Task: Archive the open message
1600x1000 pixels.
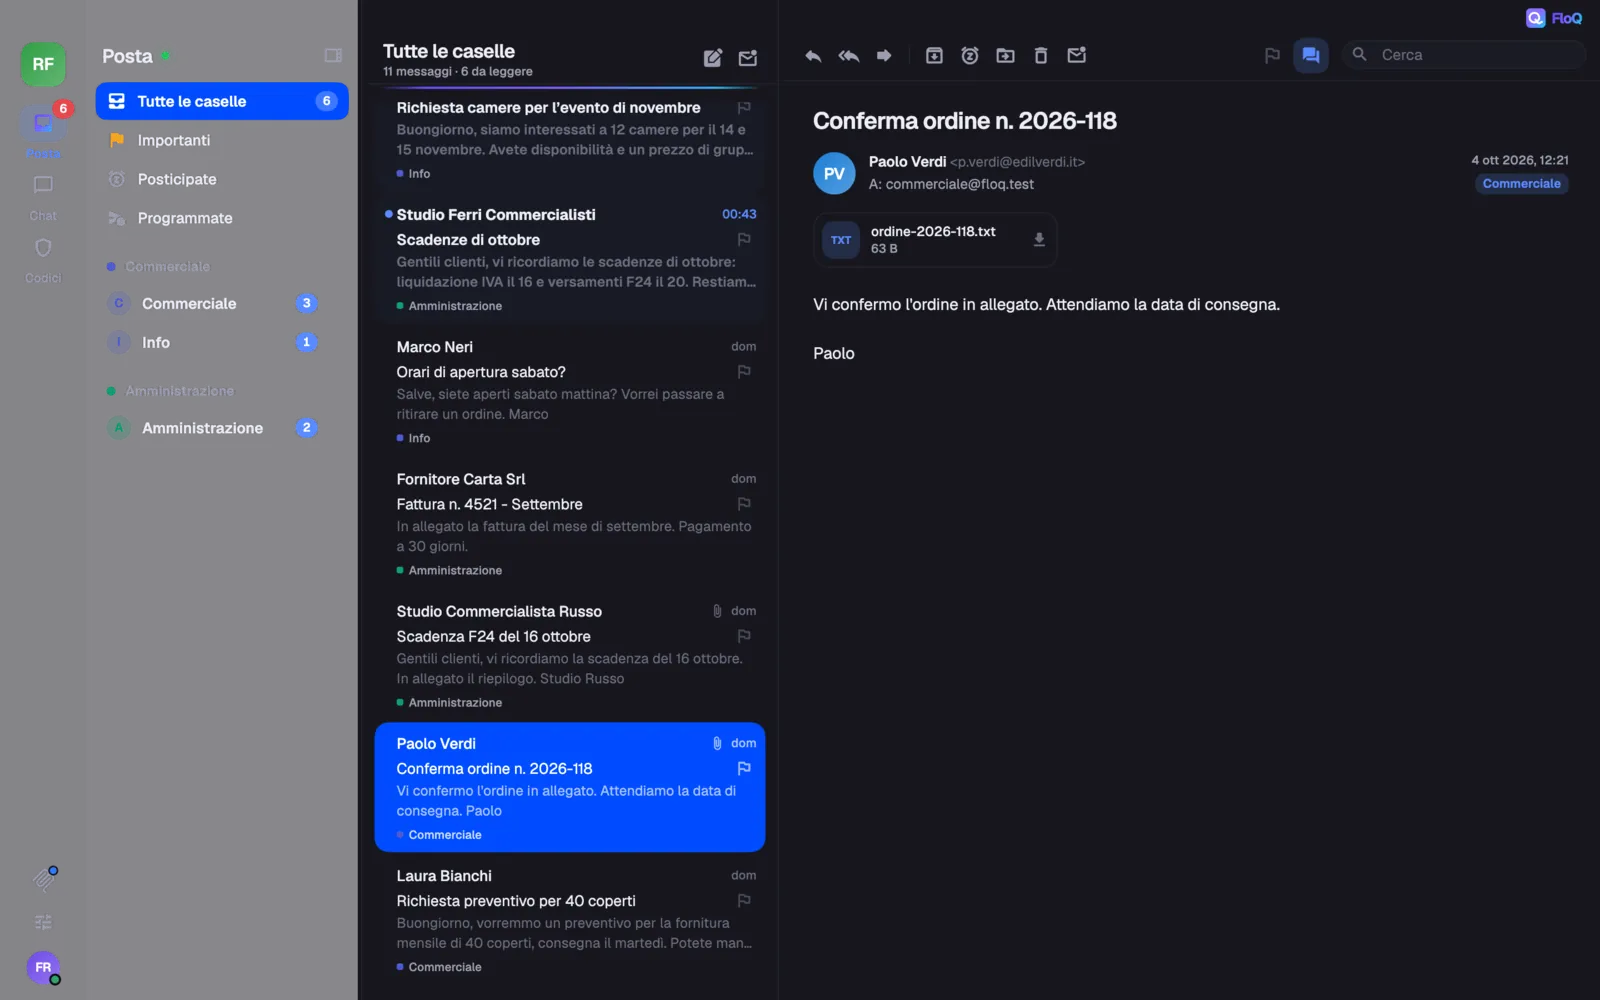Action: pyautogui.click(x=934, y=56)
